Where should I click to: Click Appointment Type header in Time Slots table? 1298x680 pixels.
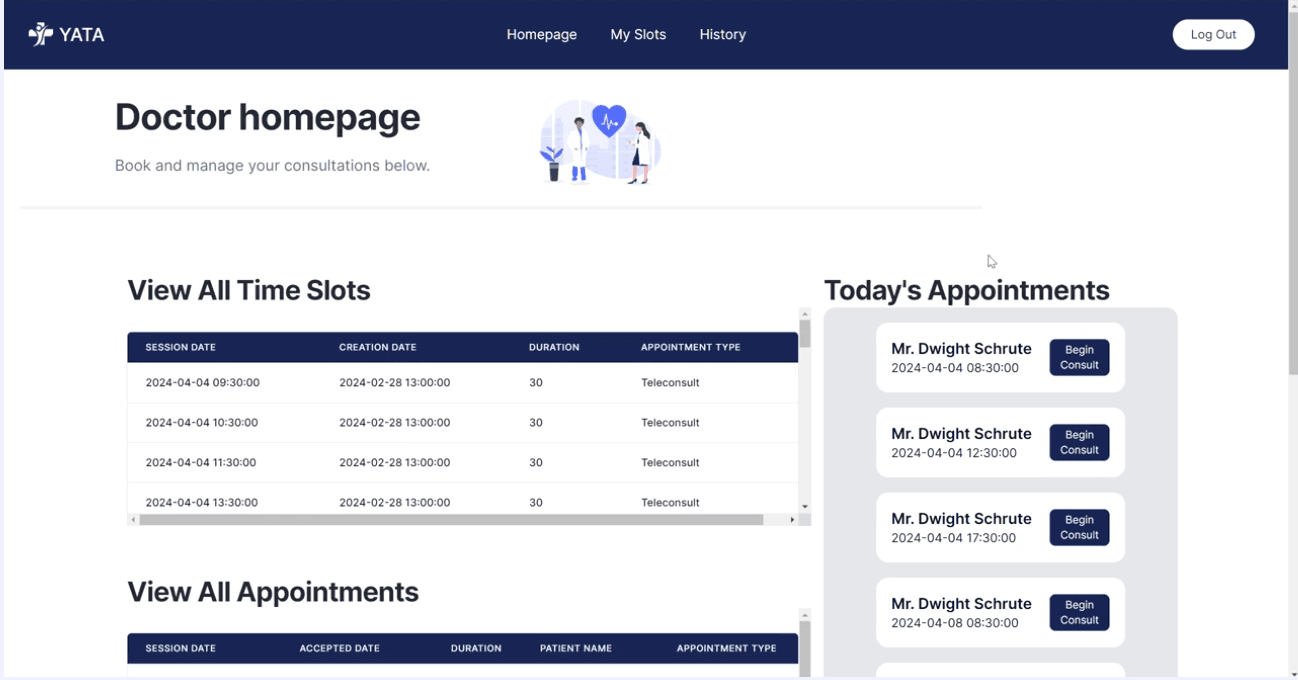pos(691,348)
